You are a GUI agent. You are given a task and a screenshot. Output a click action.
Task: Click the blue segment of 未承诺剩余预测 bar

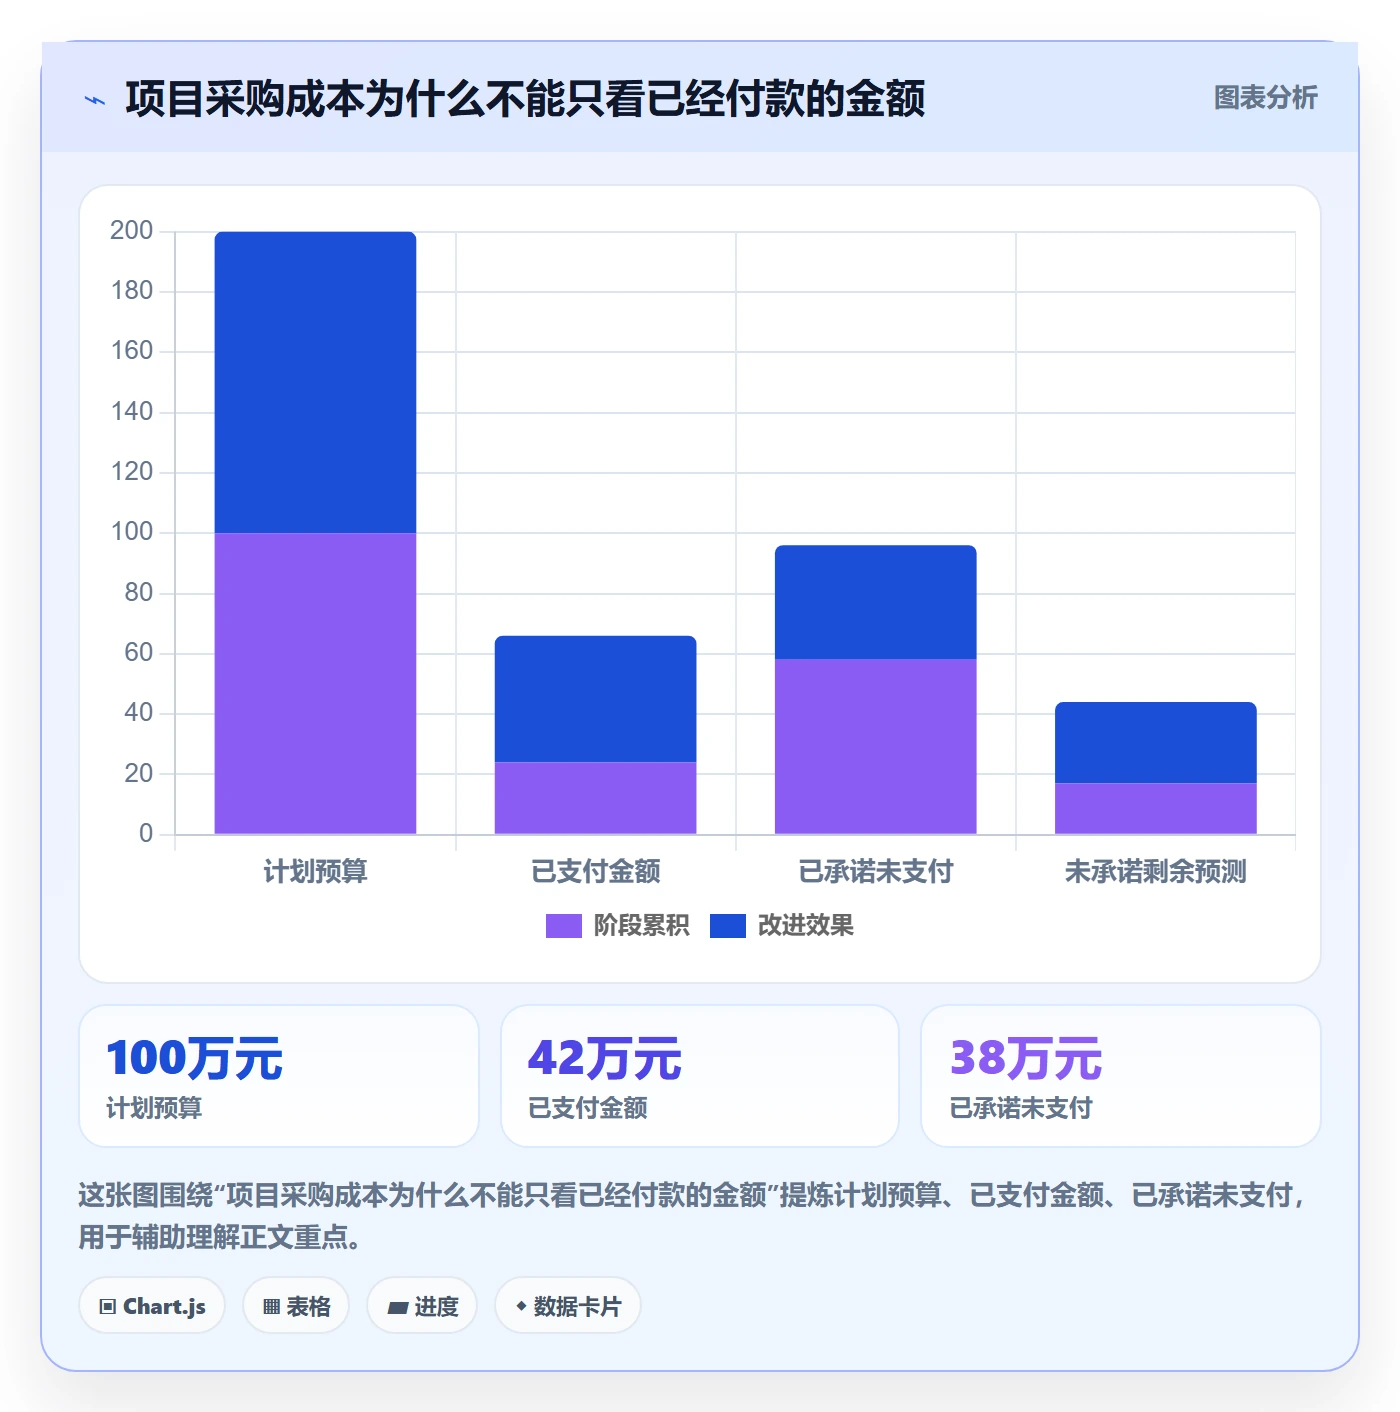(1155, 742)
